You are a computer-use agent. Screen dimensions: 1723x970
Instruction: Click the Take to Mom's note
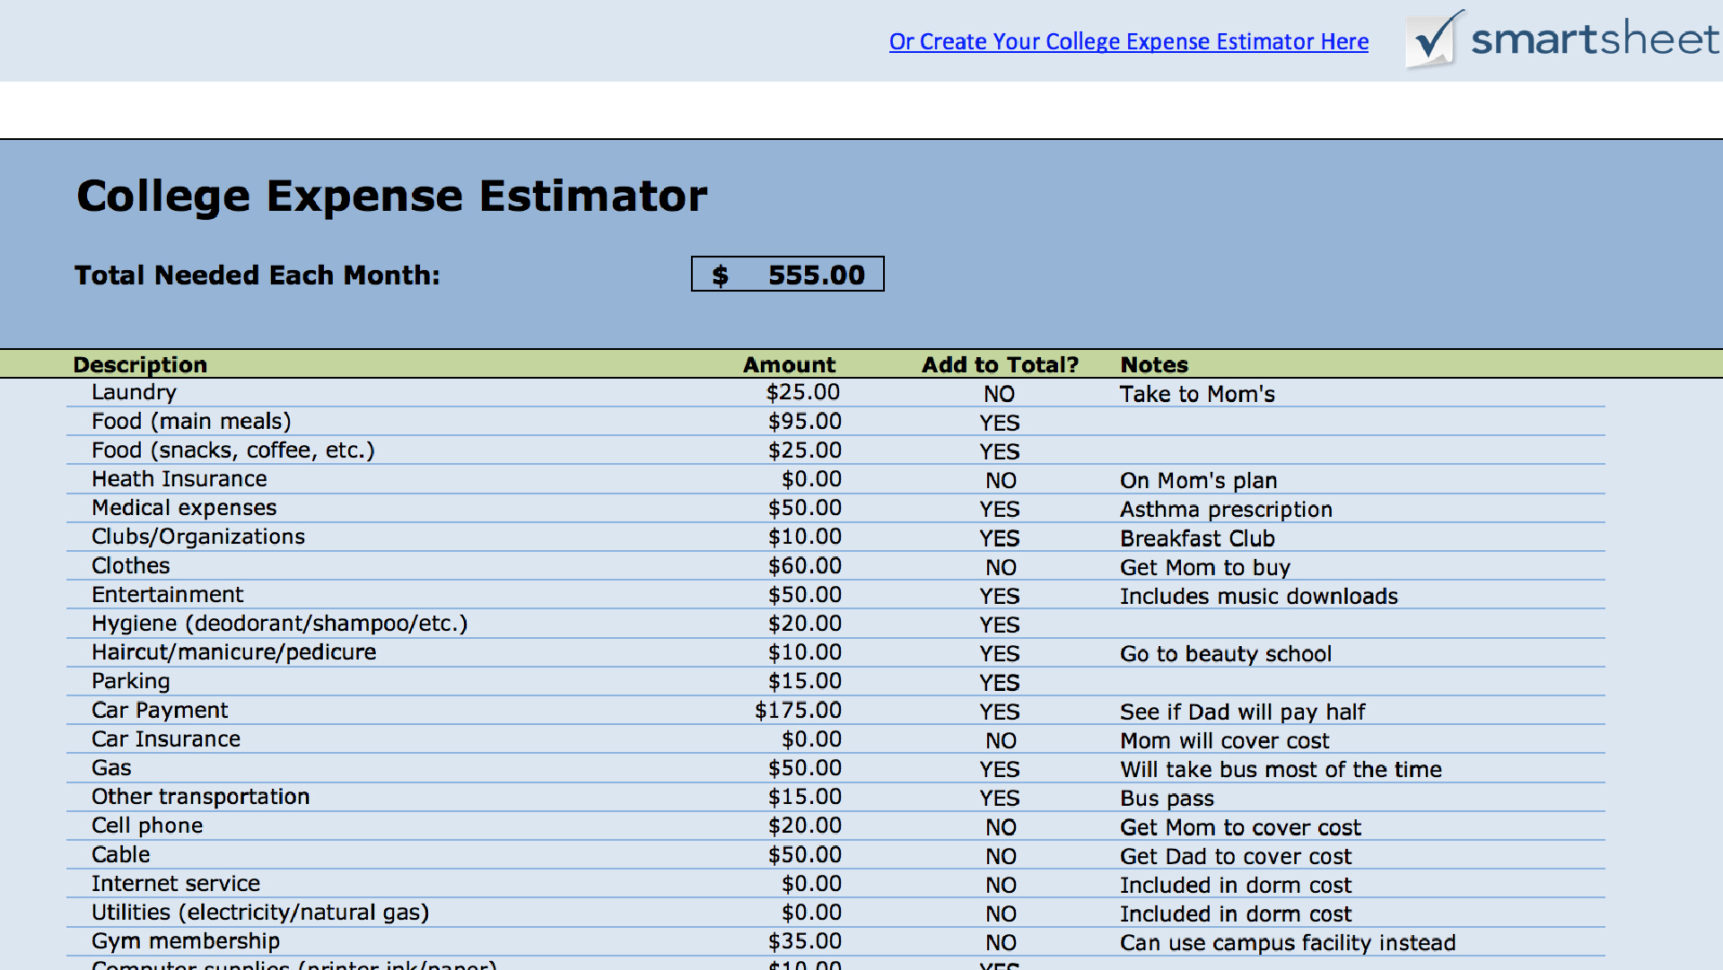[1196, 394]
